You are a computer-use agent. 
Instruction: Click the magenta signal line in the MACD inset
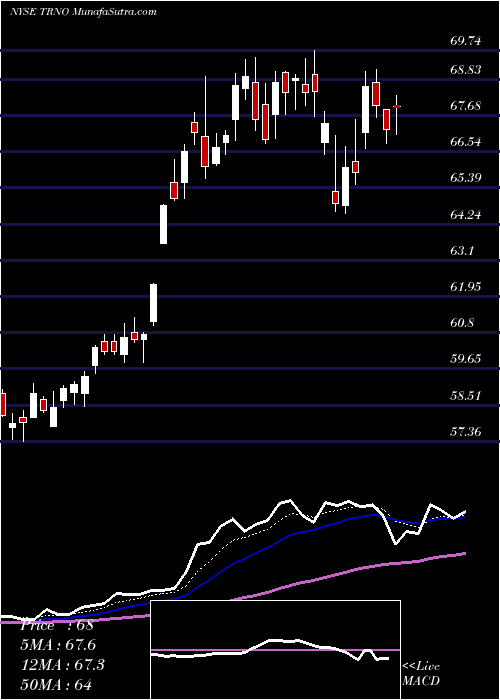275,650
